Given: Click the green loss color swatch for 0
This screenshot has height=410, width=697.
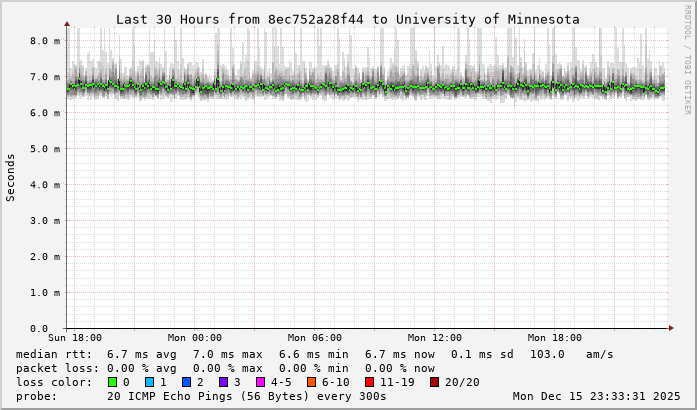Looking at the screenshot, I should [x=112, y=382].
